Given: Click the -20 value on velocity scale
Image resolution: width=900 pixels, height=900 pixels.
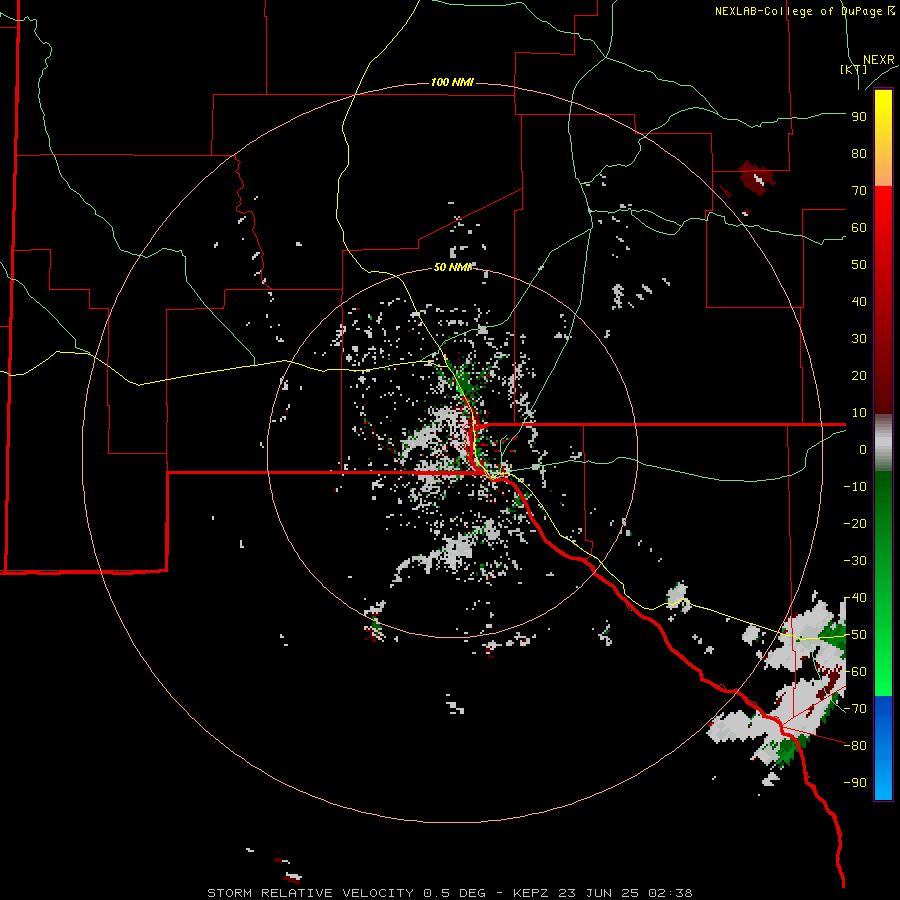Looking at the screenshot, I should click(x=855, y=524).
